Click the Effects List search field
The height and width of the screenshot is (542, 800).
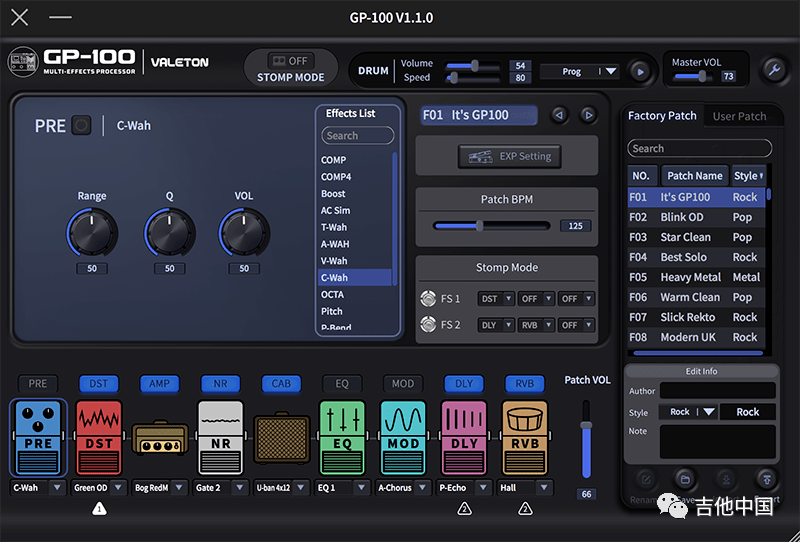[358, 136]
